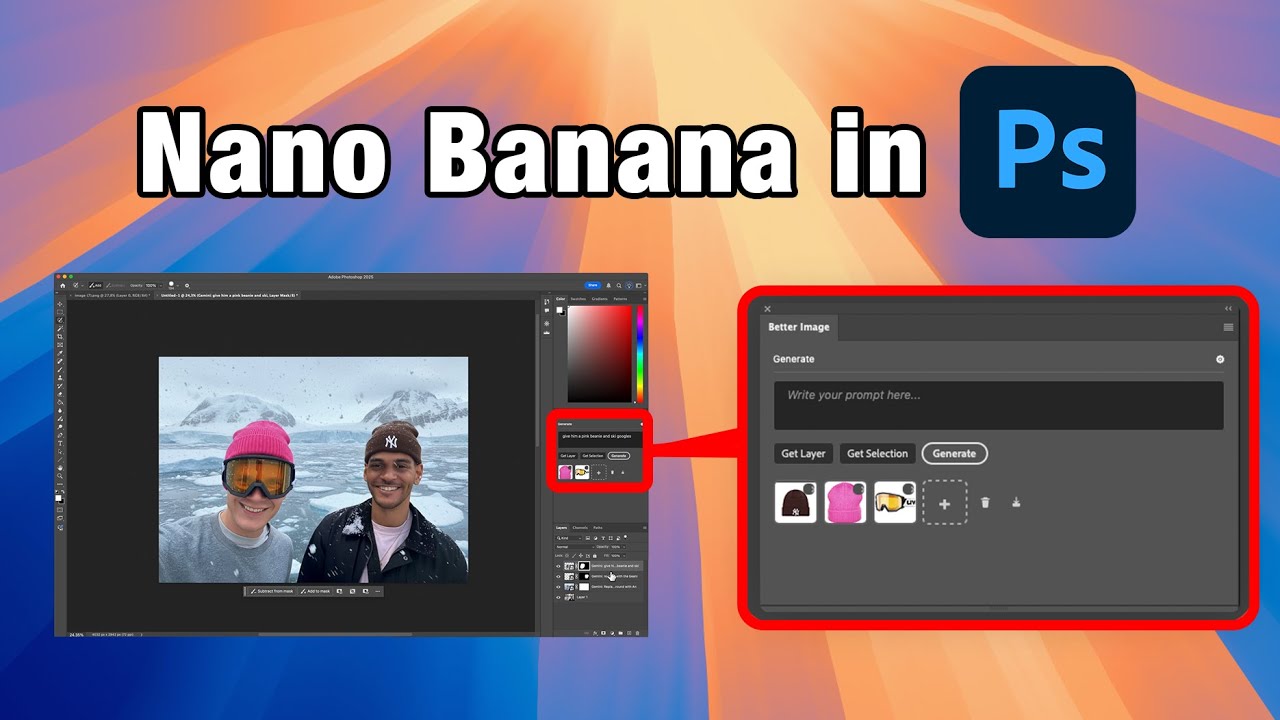
Task: Click the Quick Mask mode icon in toolbar
Action: [60, 510]
